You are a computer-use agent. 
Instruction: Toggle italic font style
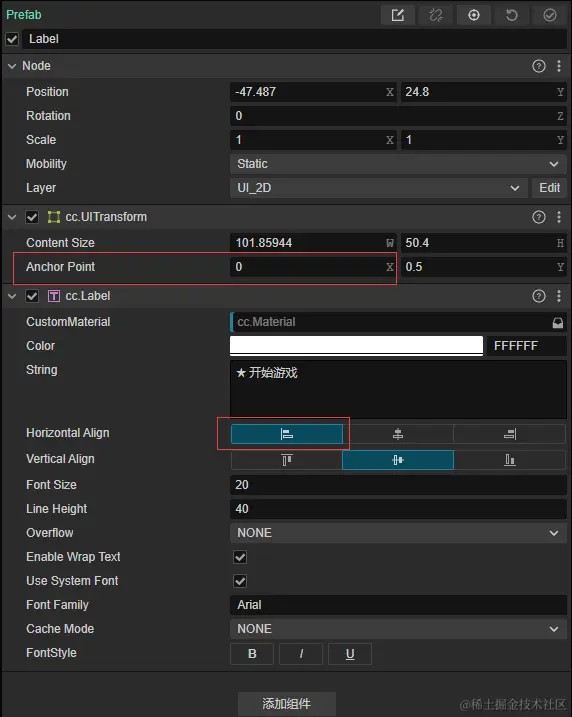(301, 654)
